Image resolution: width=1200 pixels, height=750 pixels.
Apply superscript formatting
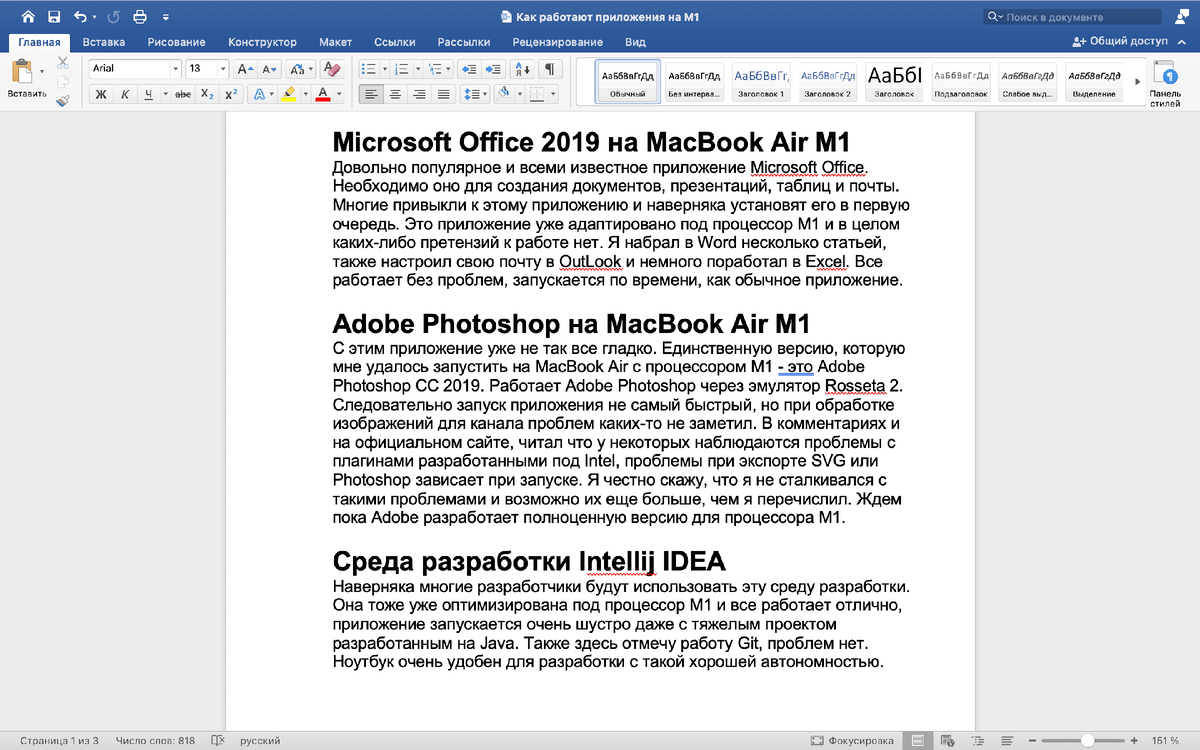tap(231, 92)
